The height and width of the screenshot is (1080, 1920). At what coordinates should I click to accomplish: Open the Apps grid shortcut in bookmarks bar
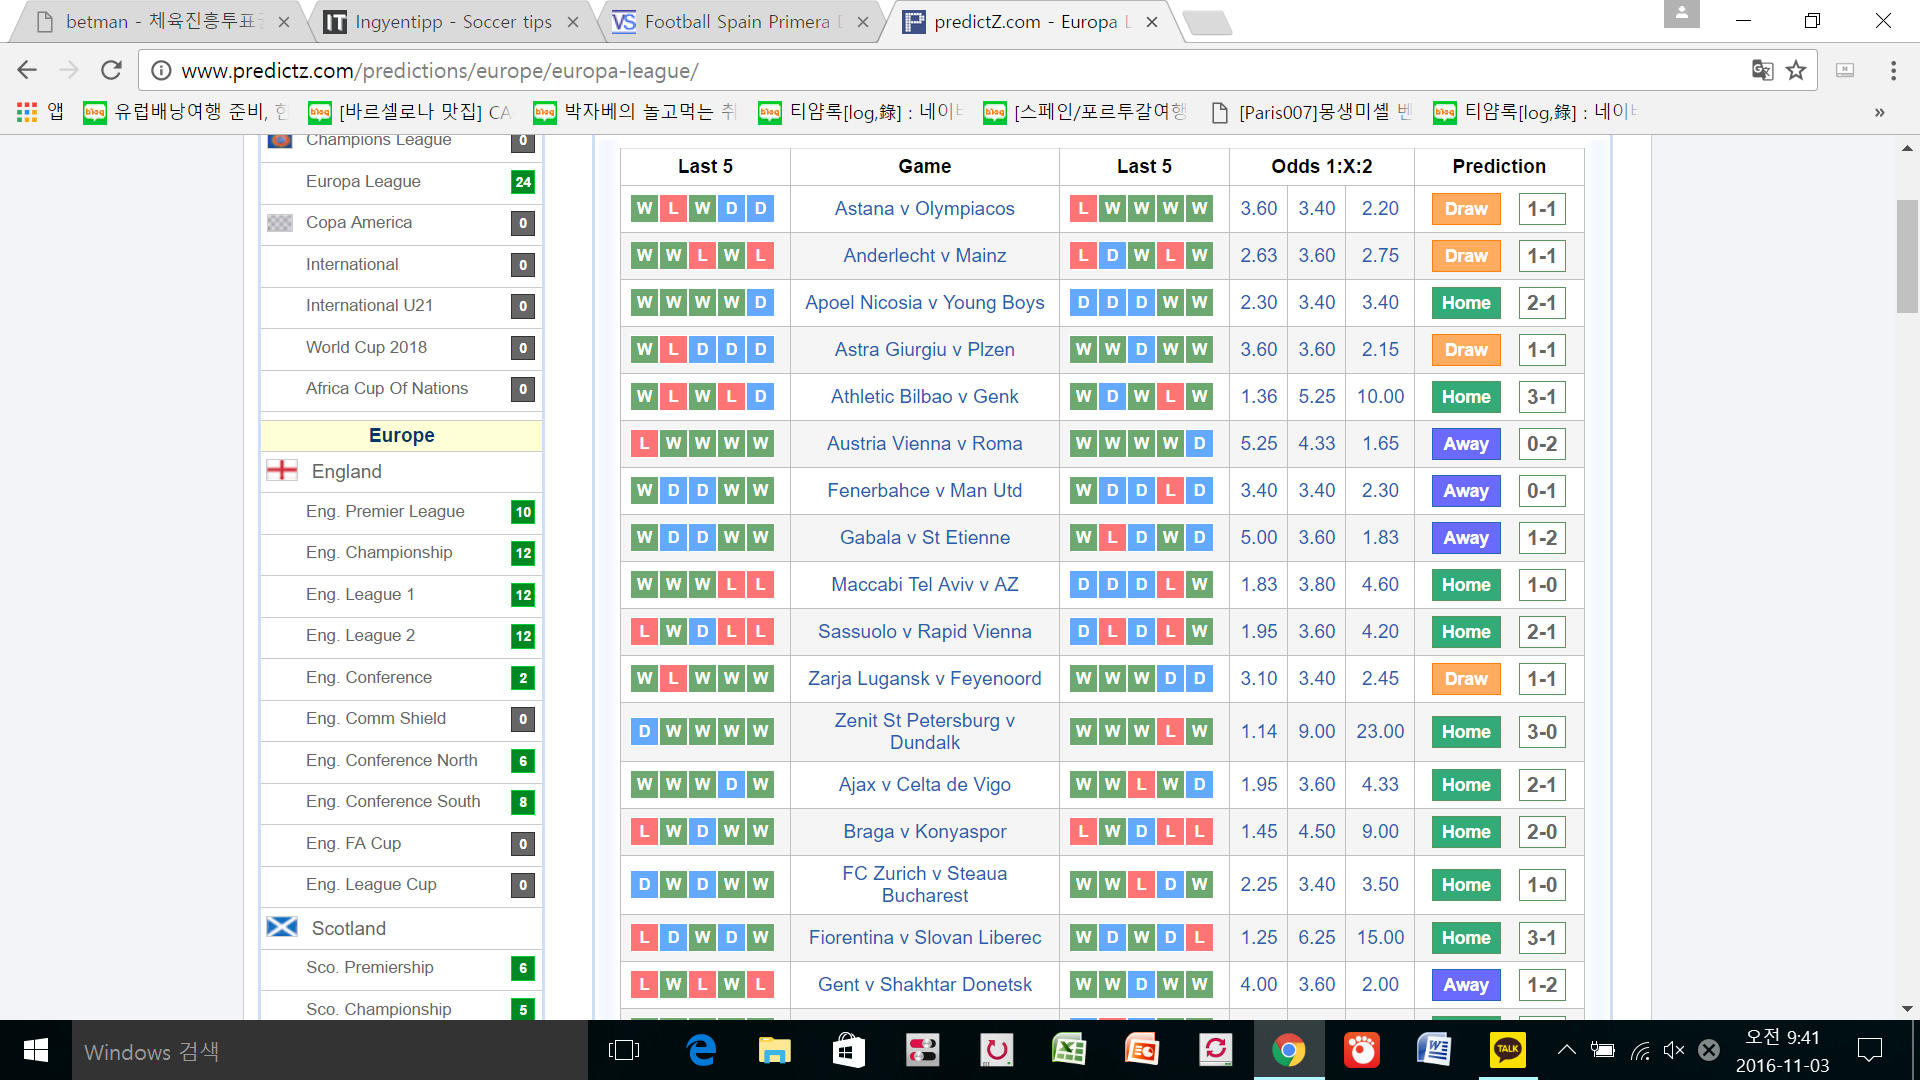40,112
